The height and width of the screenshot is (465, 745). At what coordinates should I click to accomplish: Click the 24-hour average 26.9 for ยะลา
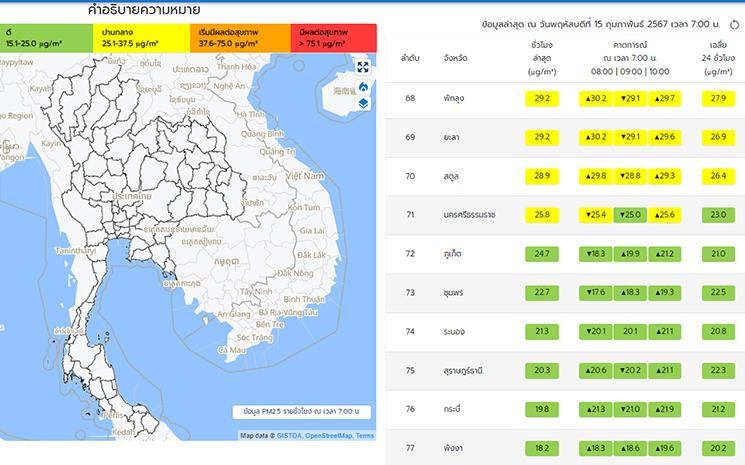(718, 137)
